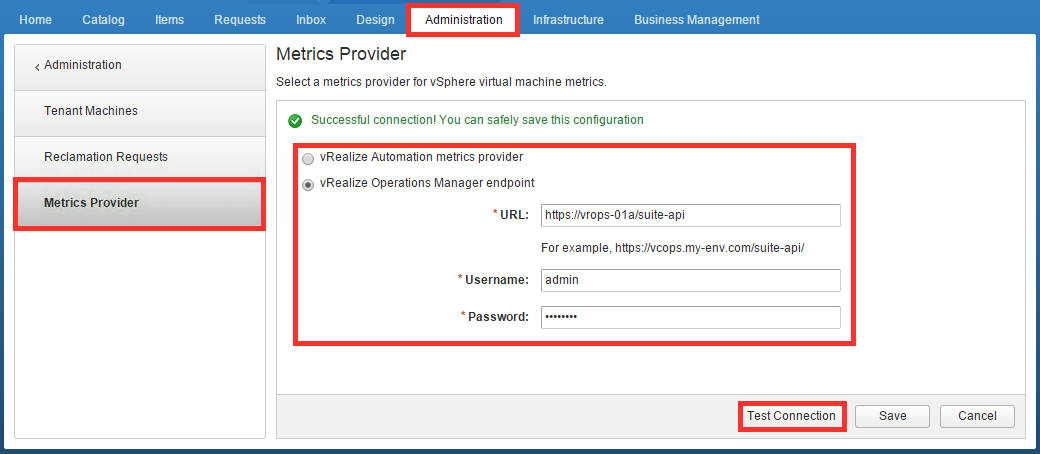
Task: Click the Test Connection button
Action: 791,416
